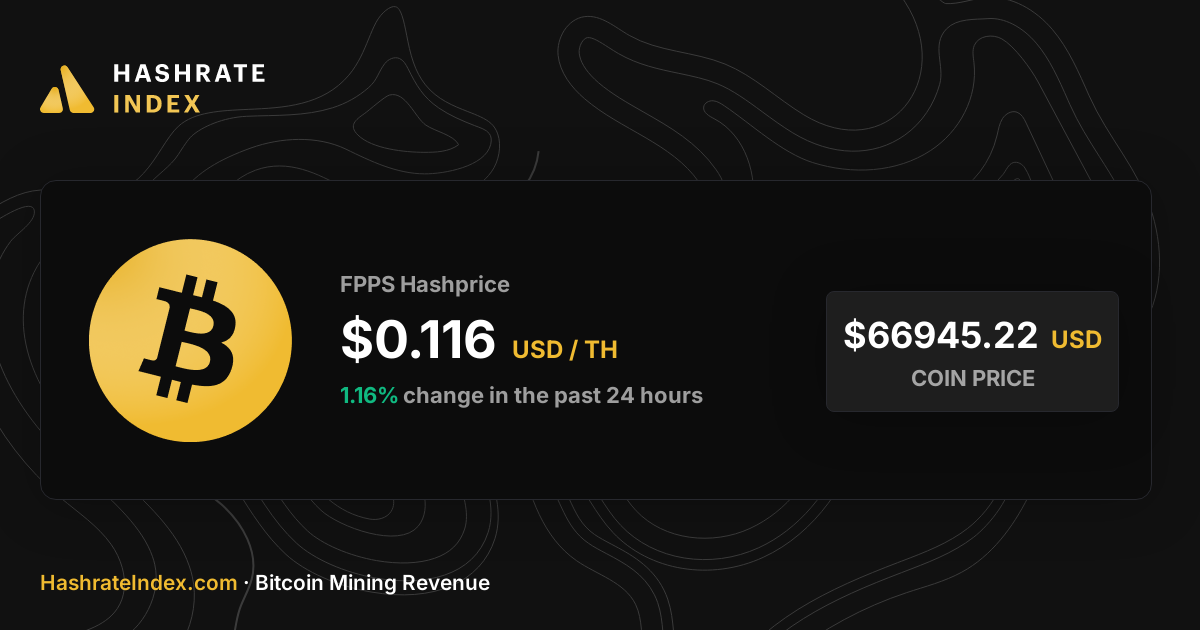Screen dimensions: 1200x630
Task: Click the golden Bitcoin coin icon
Action: 190,340
